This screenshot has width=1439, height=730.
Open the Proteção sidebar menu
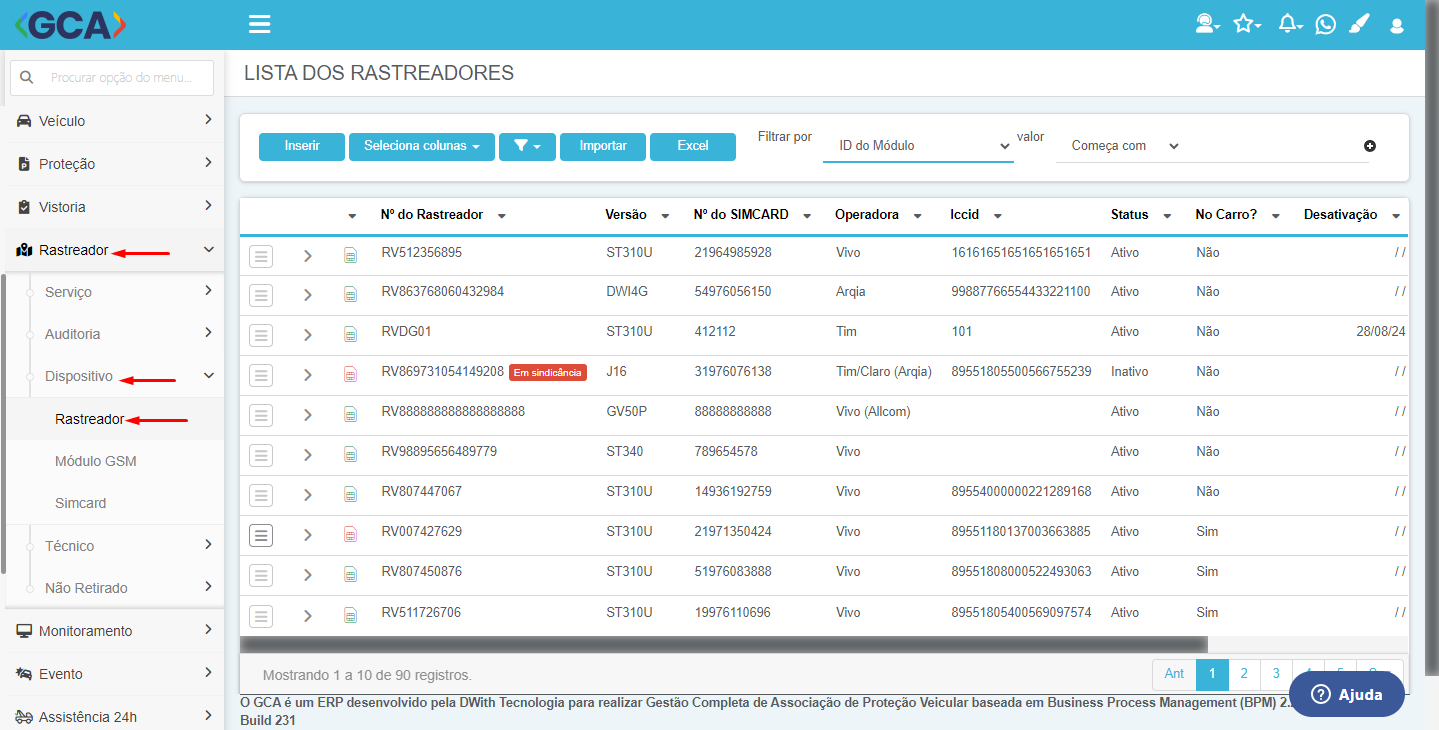113,164
